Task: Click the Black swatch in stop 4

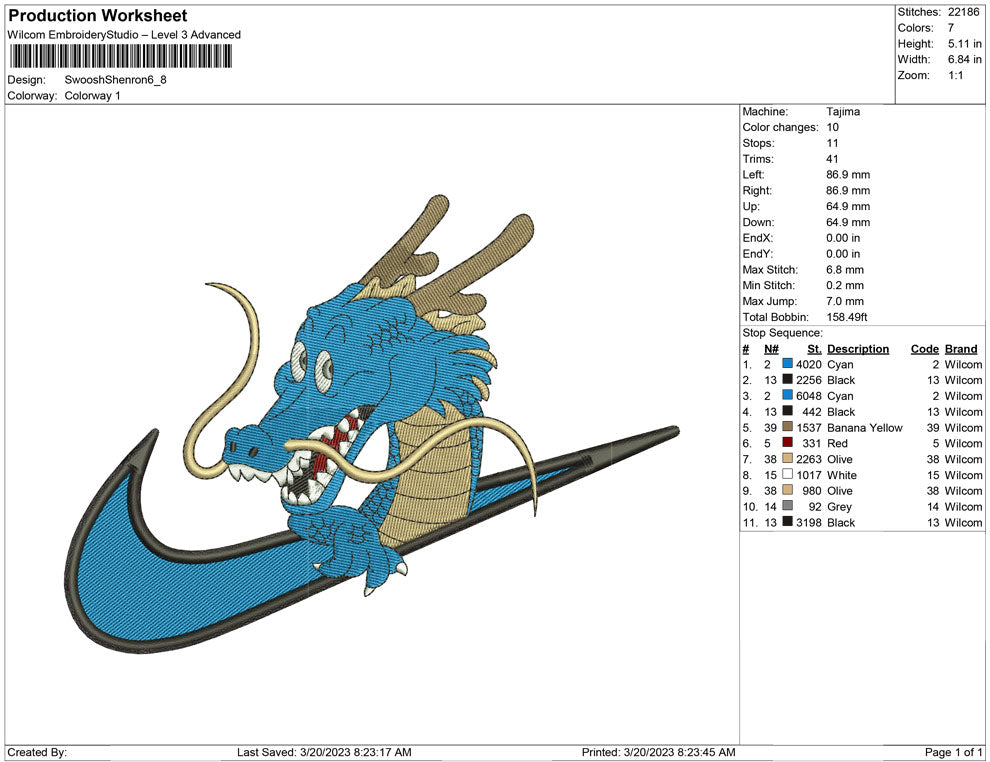Action: tap(787, 411)
